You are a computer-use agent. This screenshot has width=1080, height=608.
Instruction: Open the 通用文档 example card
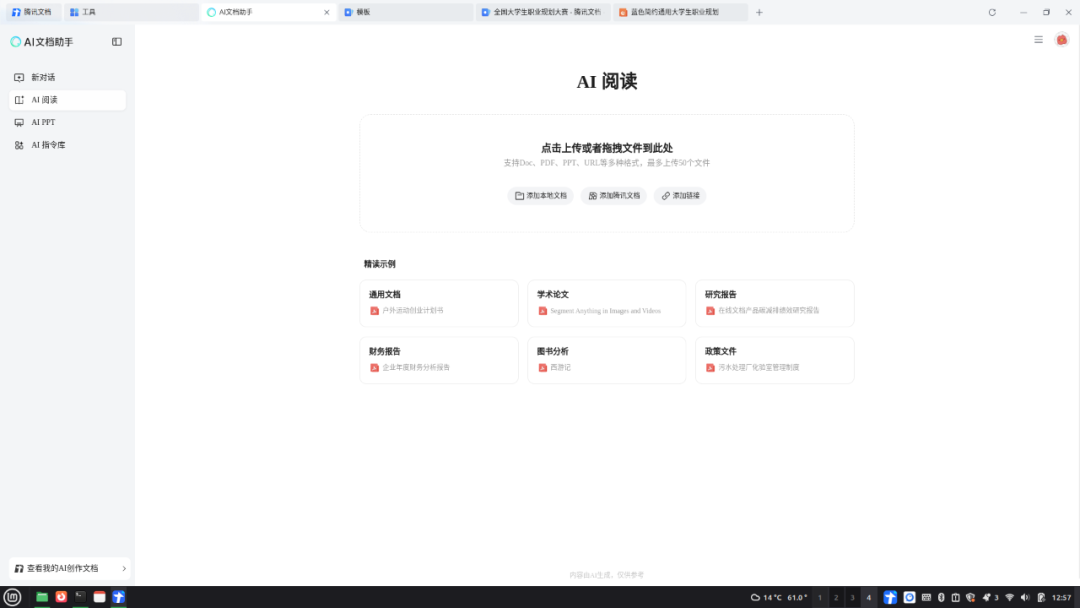(439, 303)
